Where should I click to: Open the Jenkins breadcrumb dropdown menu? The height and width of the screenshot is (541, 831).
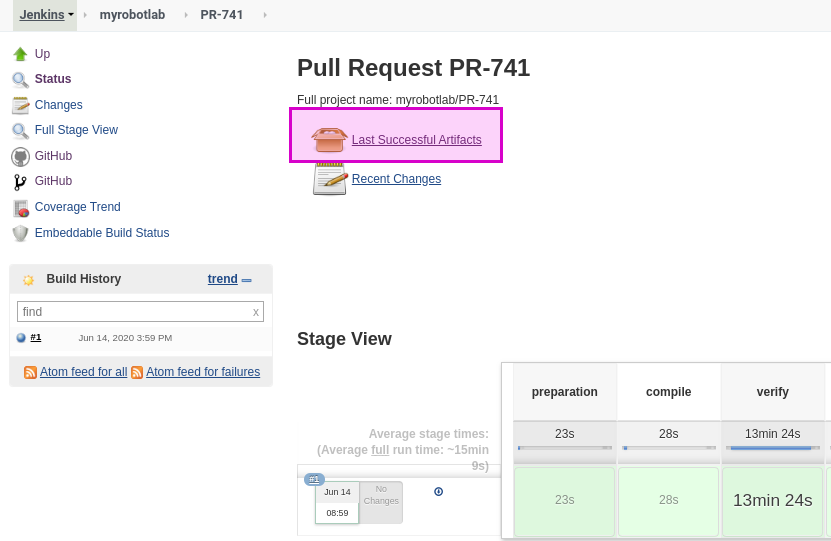(71, 15)
